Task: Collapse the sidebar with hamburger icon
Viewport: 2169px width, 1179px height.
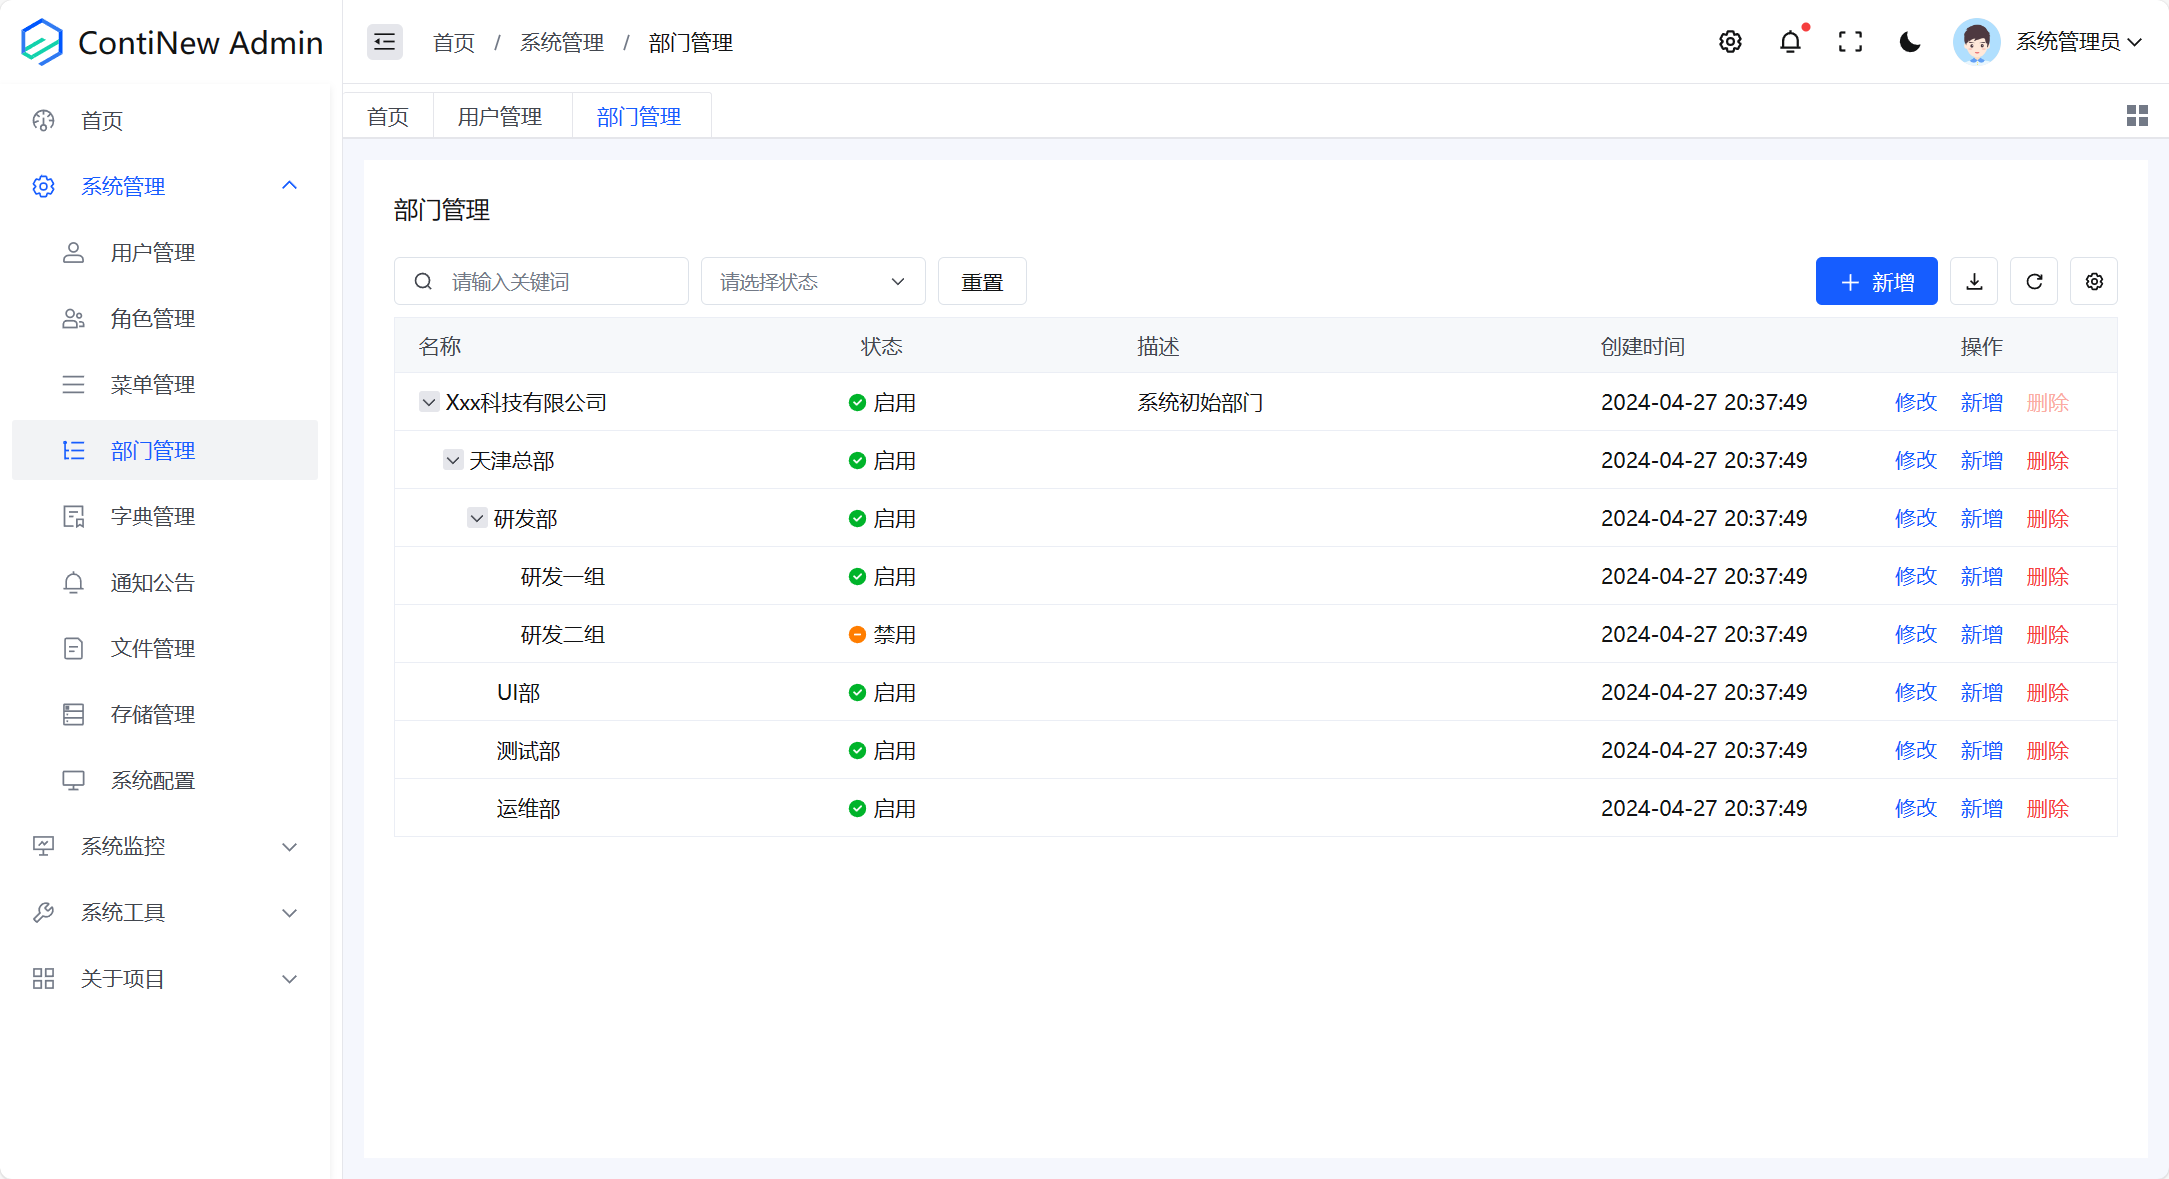Action: coord(384,41)
